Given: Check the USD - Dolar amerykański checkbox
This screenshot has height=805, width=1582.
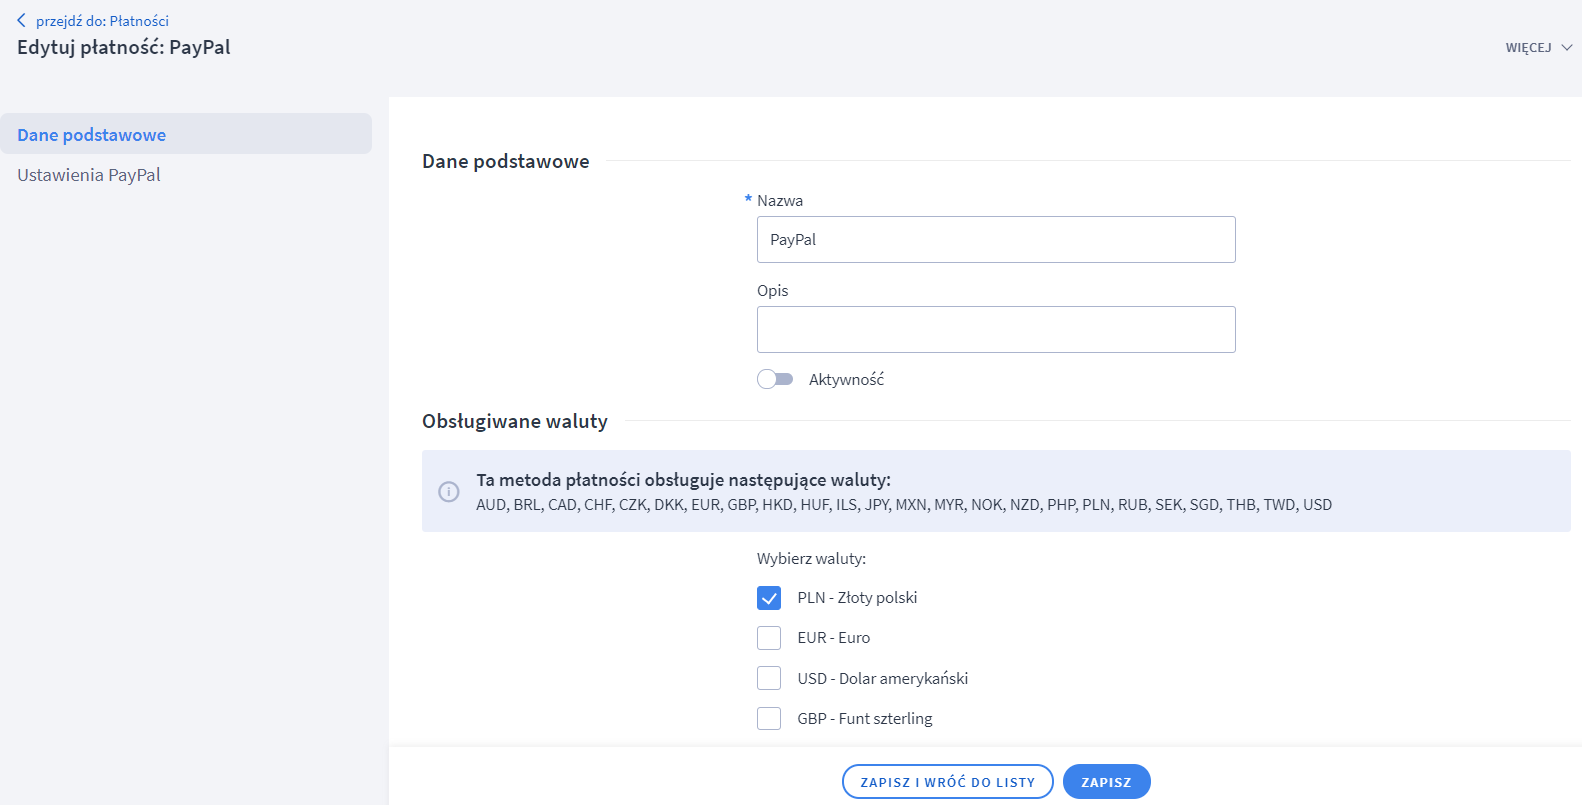Looking at the screenshot, I should 769,678.
